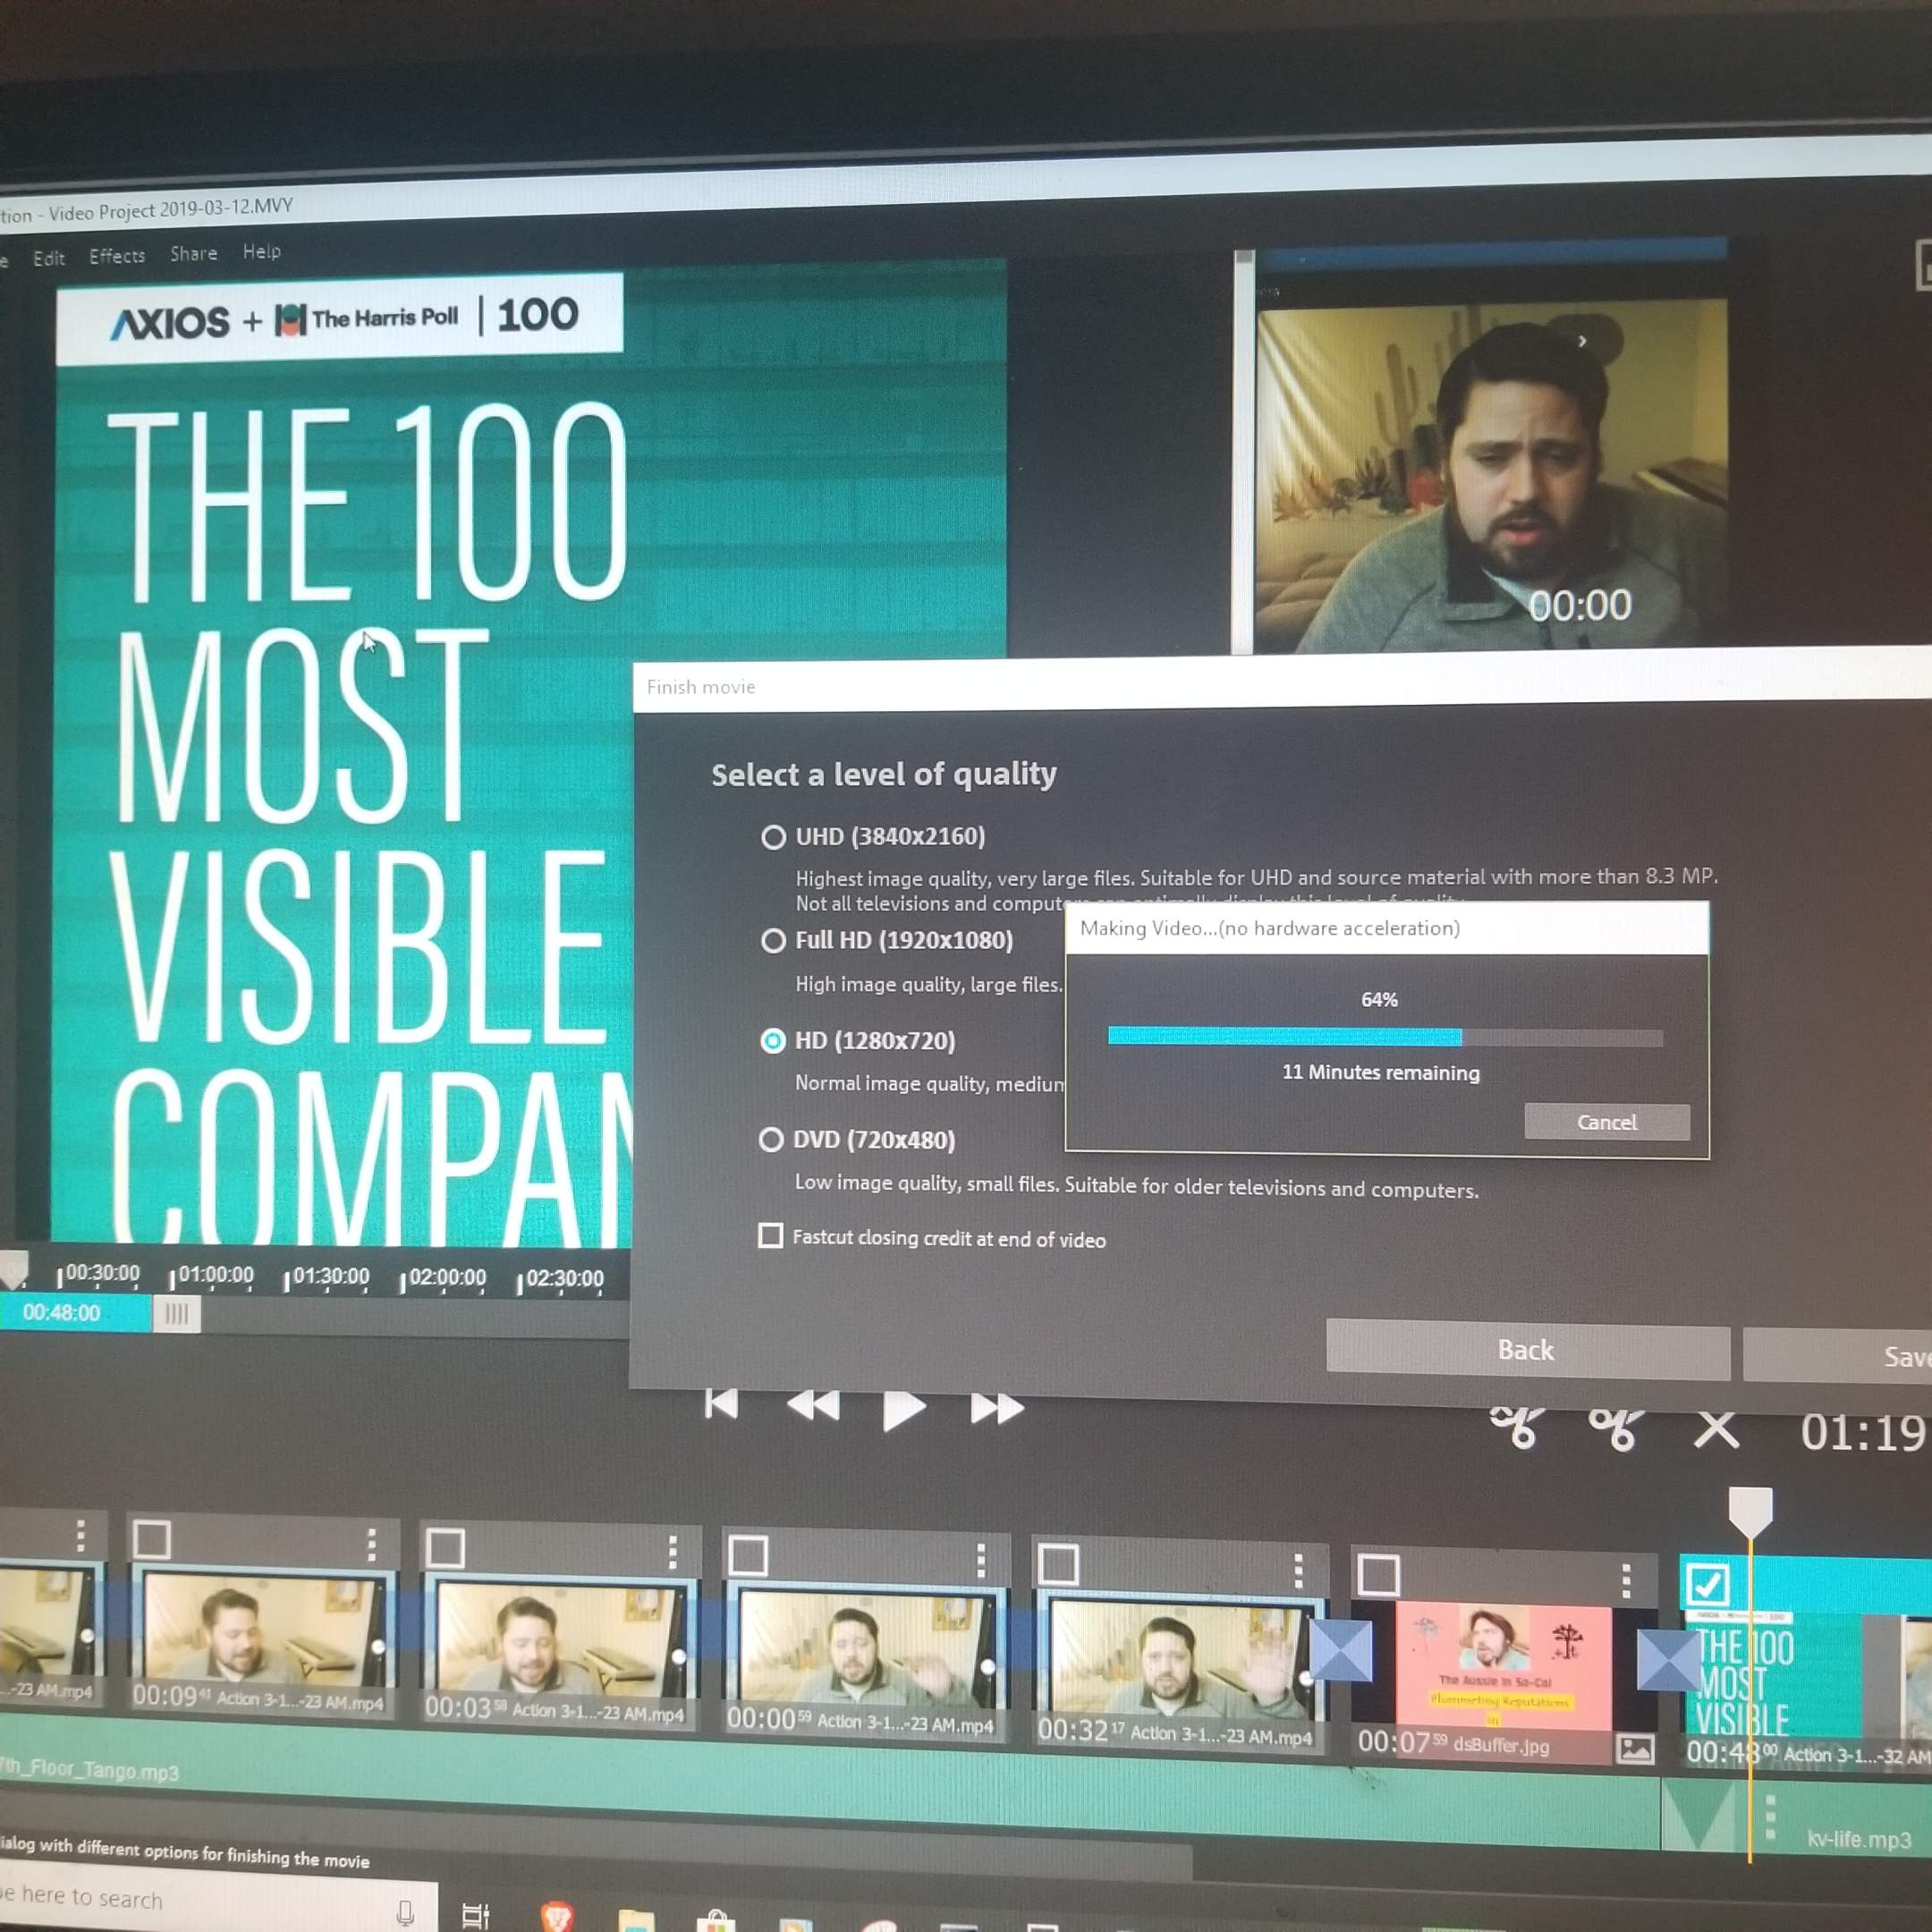Click the fast-forward double-arrow icon

tap(997, 1409)
